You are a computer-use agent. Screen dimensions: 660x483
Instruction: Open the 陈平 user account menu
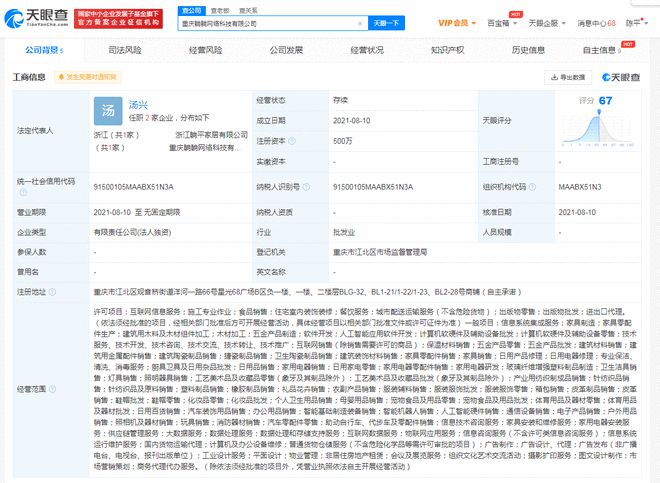click(634, 21)
